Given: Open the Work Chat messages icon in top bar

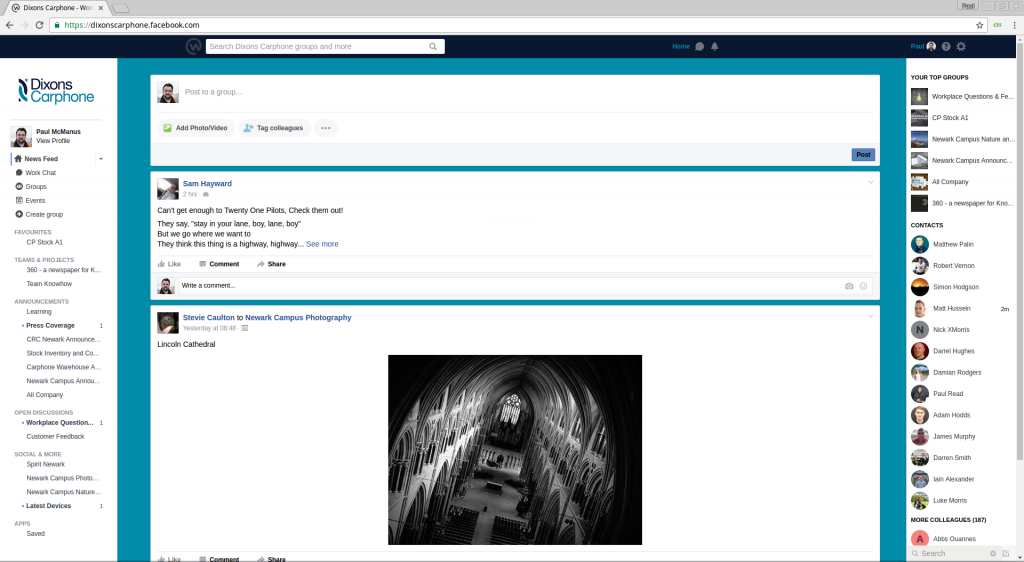Looking at the screenshot, I should [699, 46].
